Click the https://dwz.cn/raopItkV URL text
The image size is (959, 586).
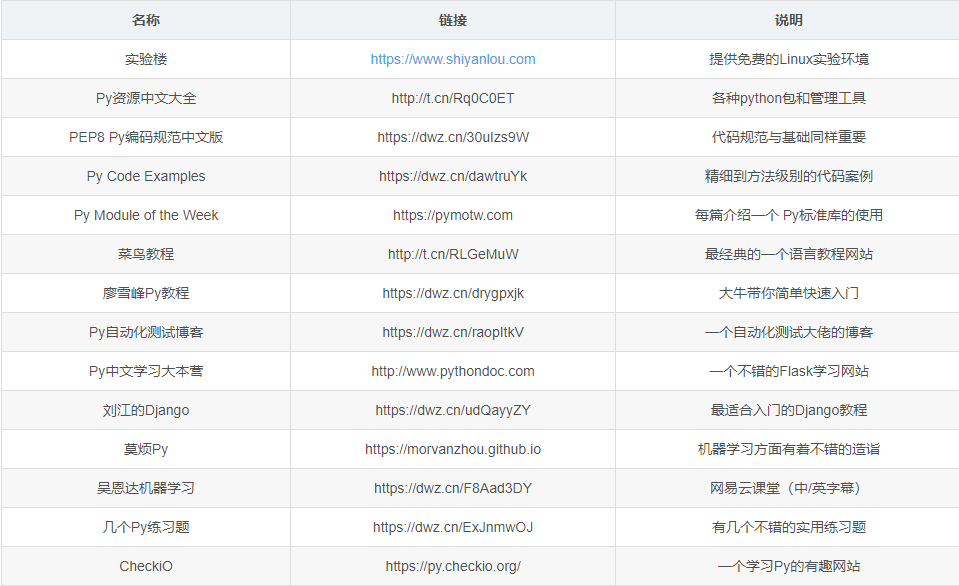(x=453, y=332)
